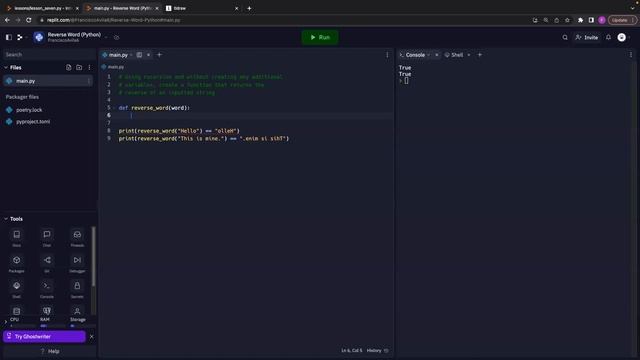Dismiss the Try Ghostwriter banner
The image size is (640, 360).
(91, 336)
